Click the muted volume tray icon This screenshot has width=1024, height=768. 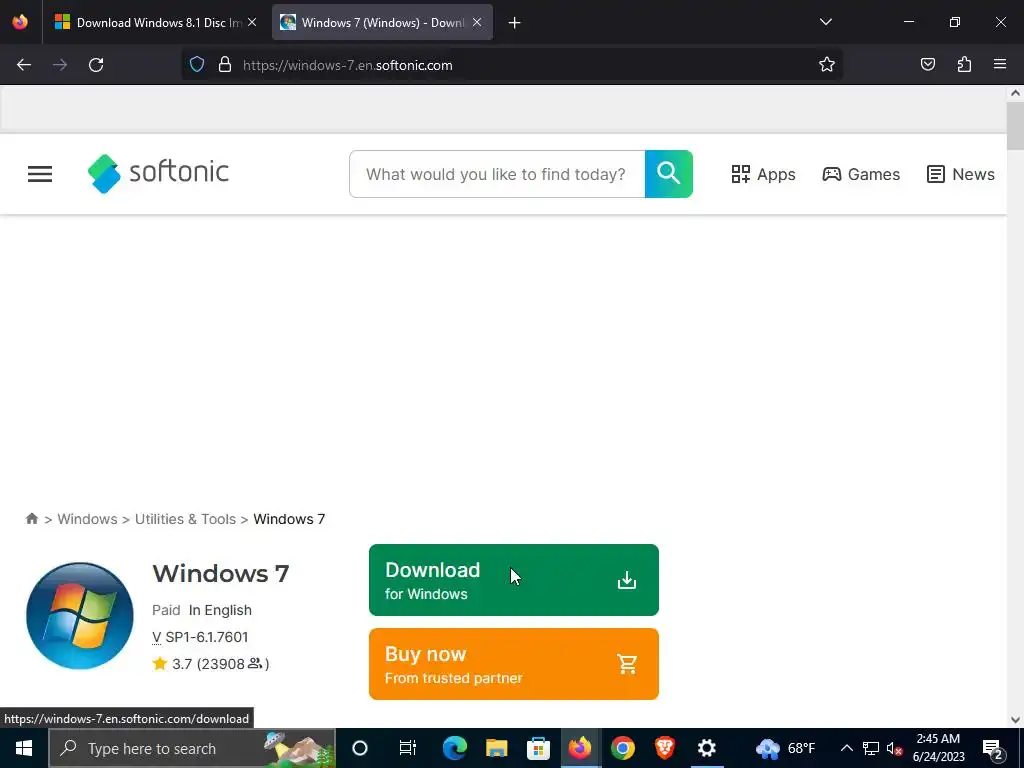tap(894, 748)
